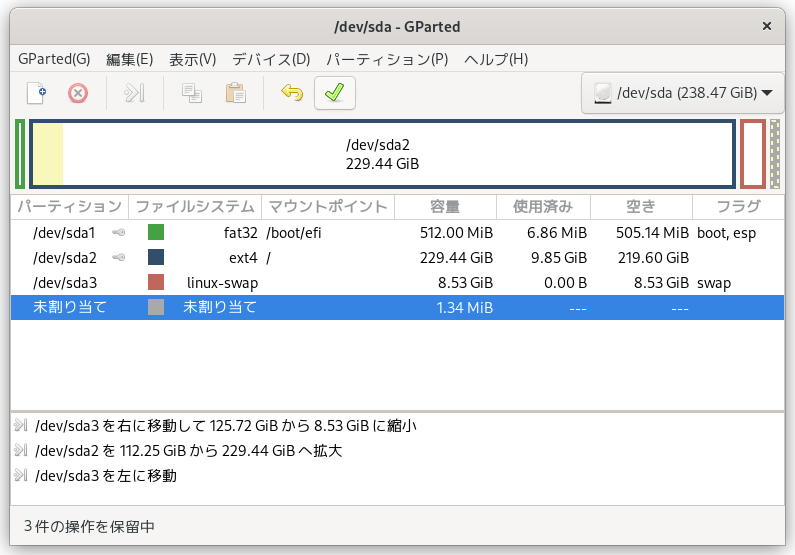The width and height of the screenshot is (795, 555).
Task: Apply all operations with green checkmark
Action: (335, 93)
